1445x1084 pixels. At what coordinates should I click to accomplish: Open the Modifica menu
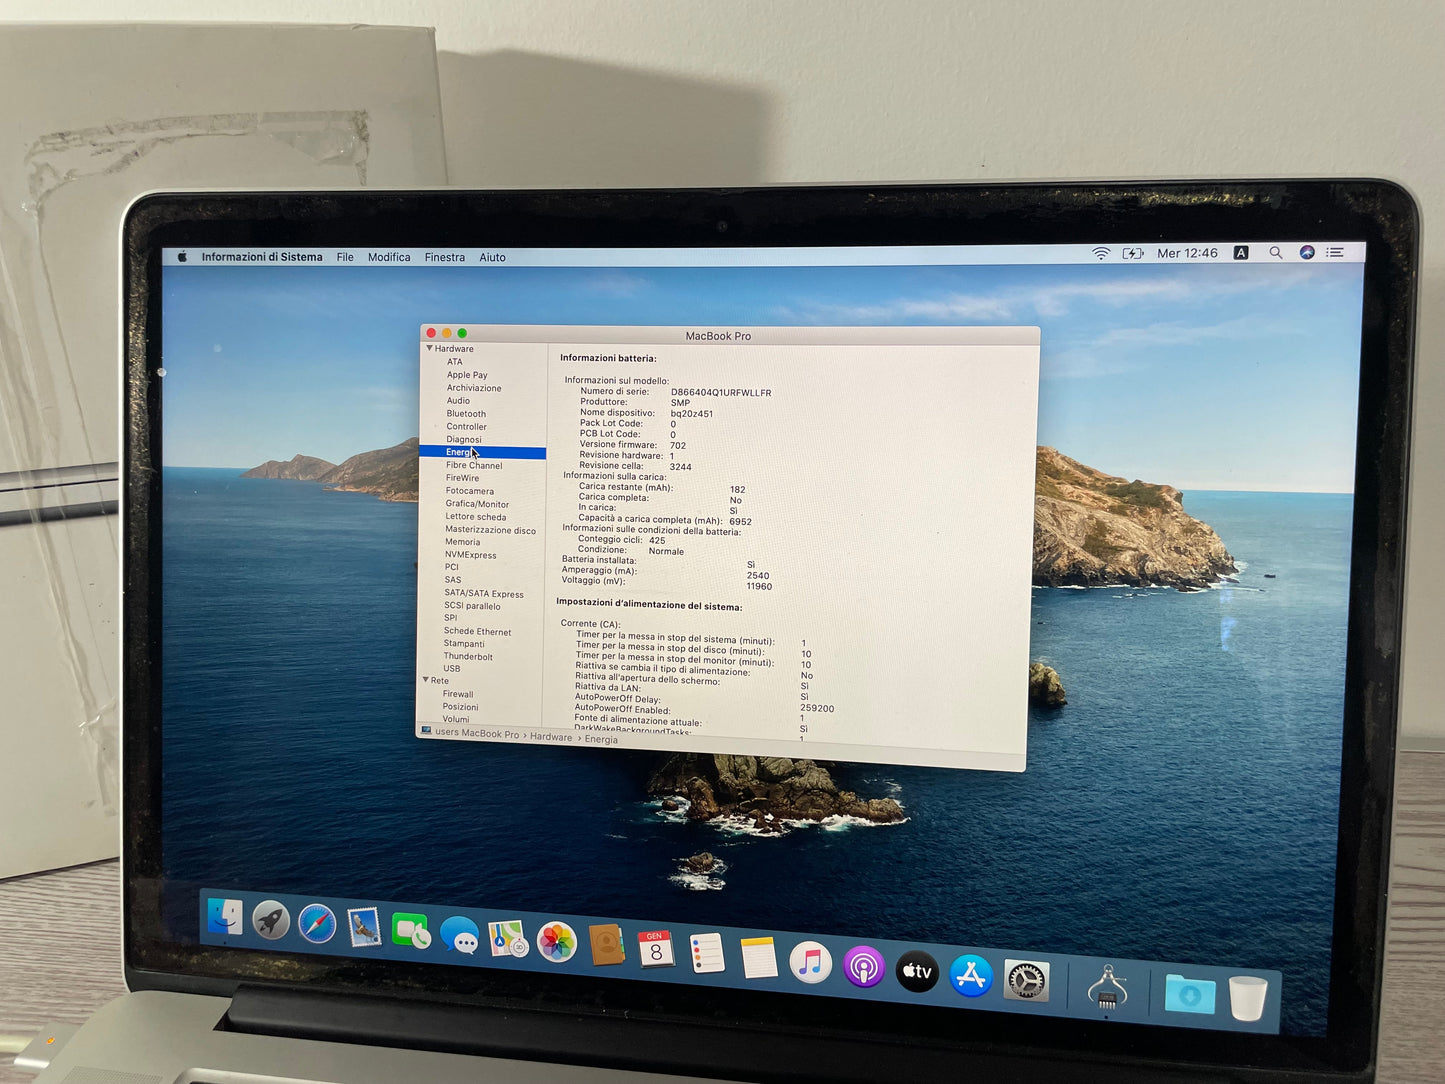point(389,257)
